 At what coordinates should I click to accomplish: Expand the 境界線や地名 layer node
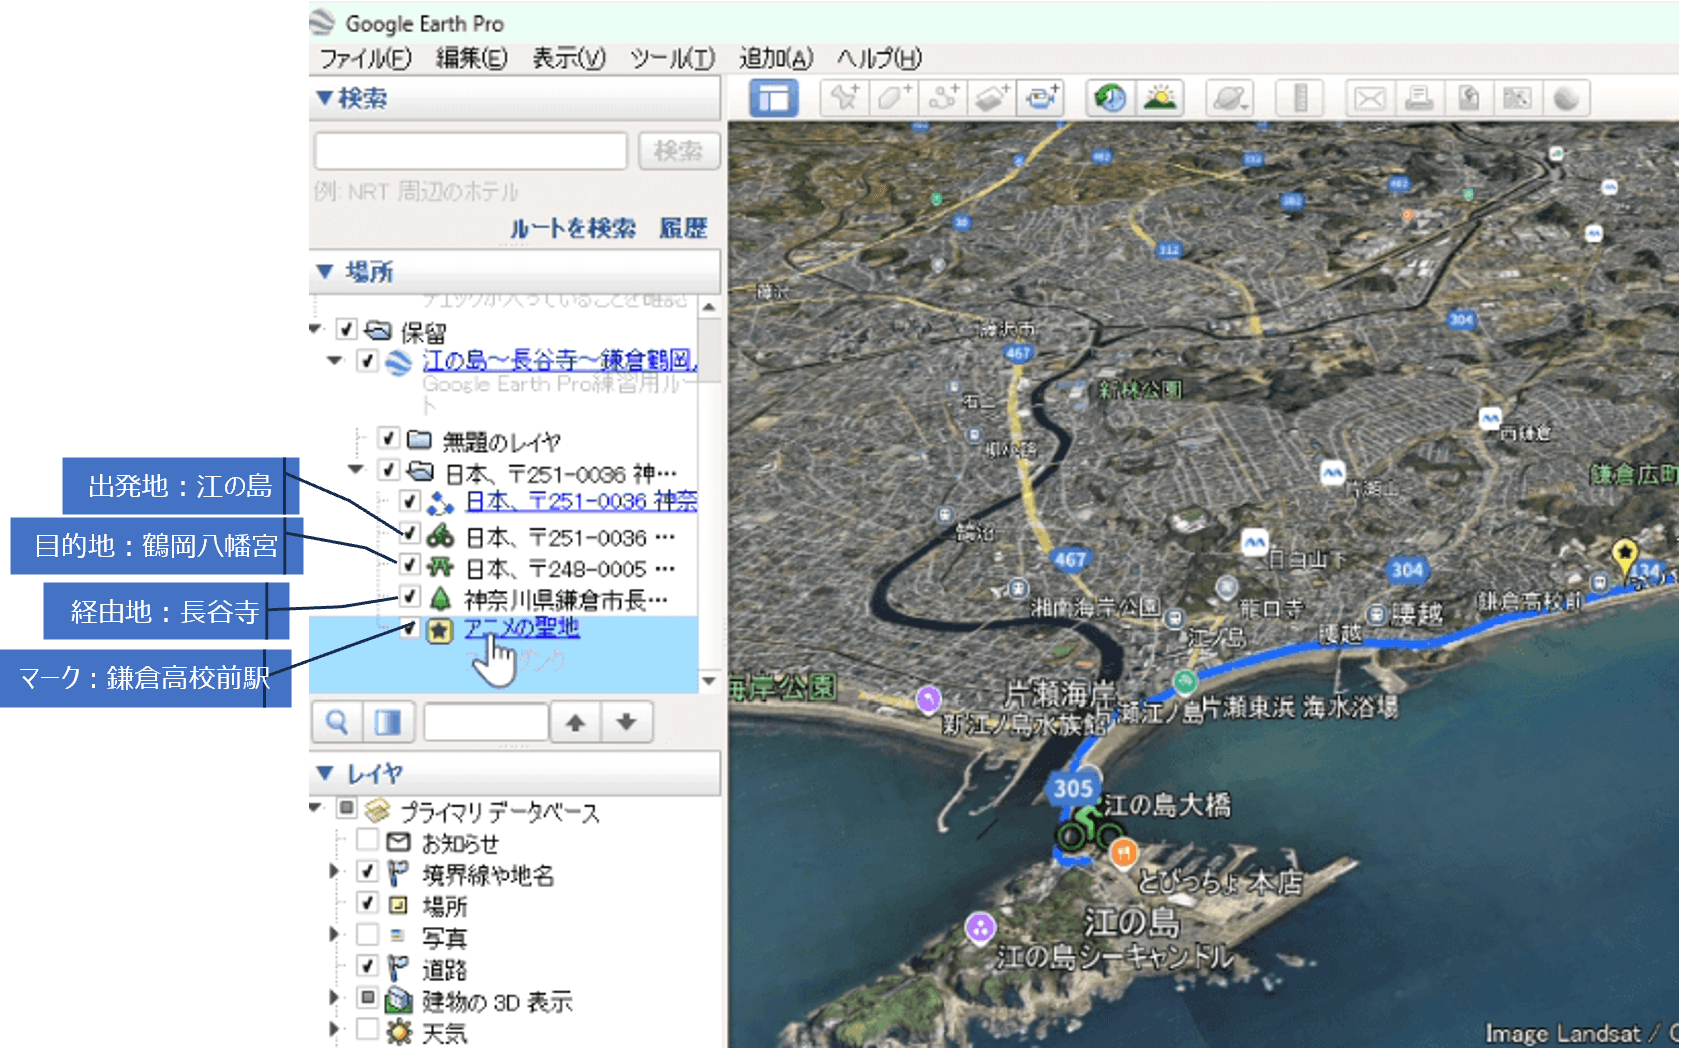click(x=334, y=873)
